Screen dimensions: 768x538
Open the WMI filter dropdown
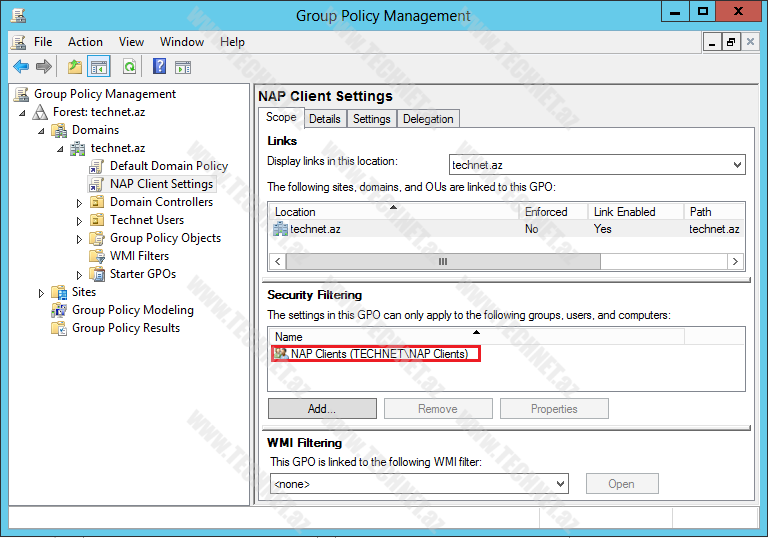pyautogui.click(x=560, y=484)
